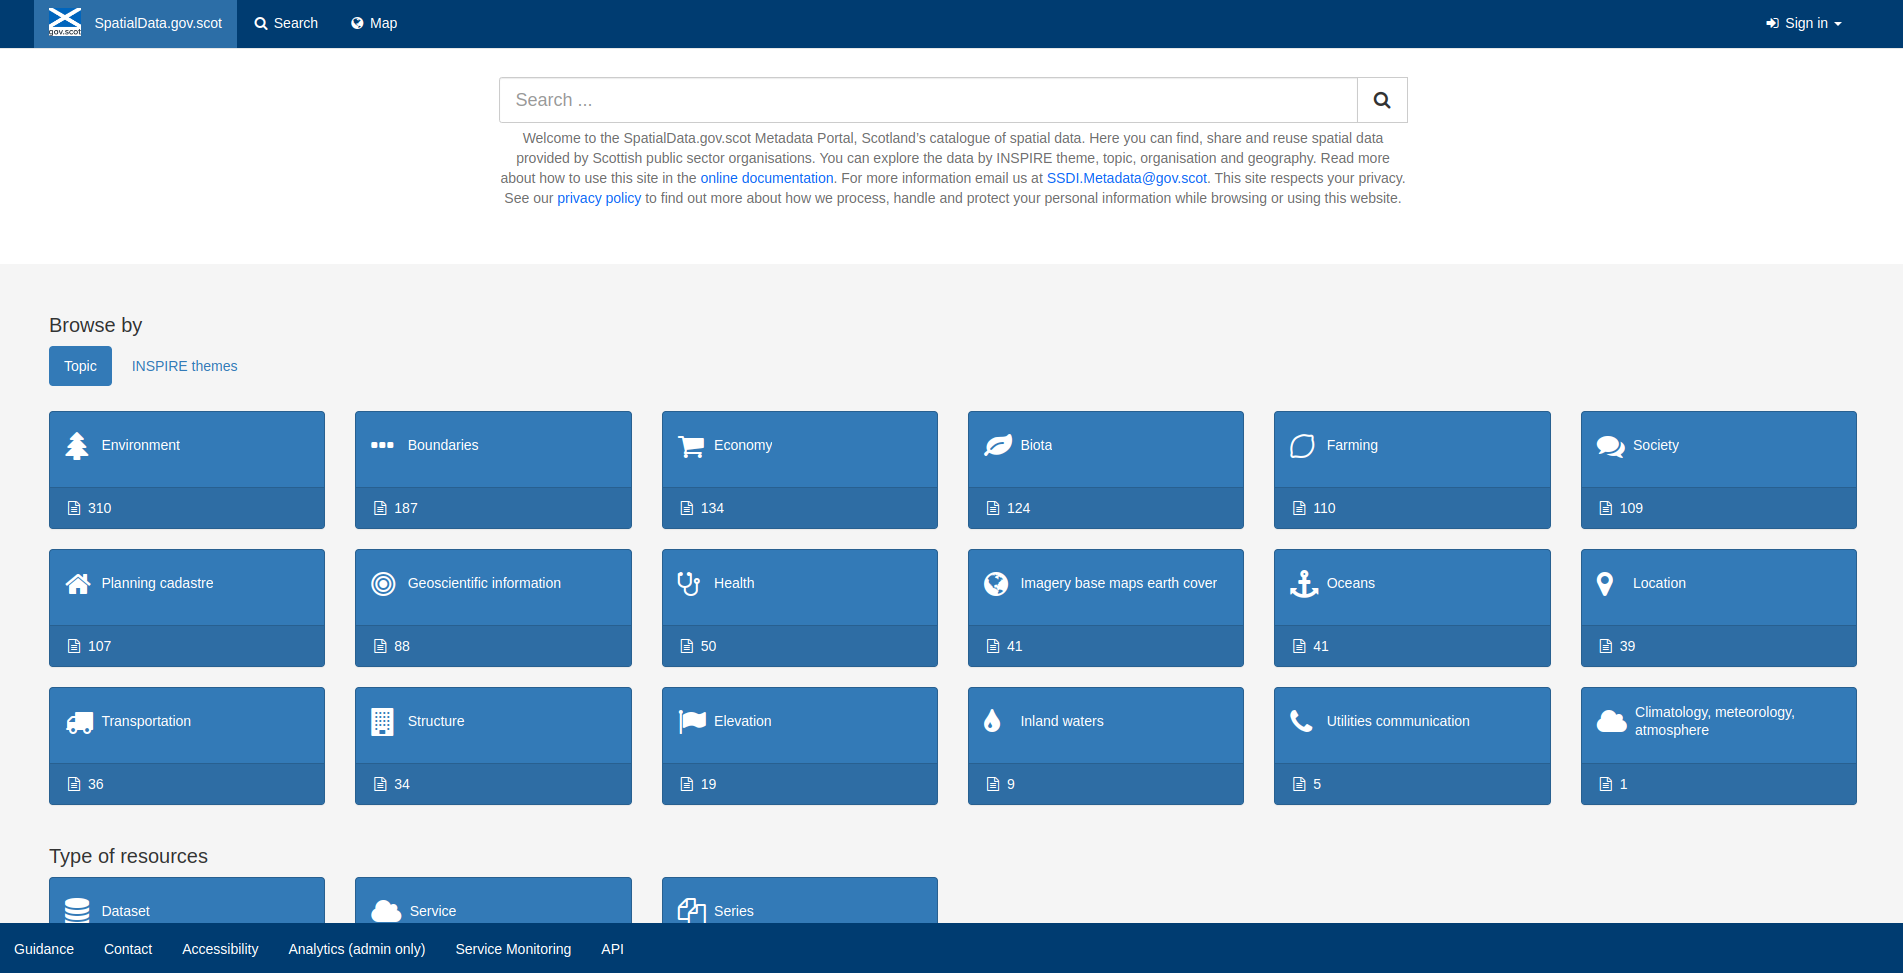Screen dimensions: 1903x973
Task: Click the Economy record count 134
Action: click(712, 508)
